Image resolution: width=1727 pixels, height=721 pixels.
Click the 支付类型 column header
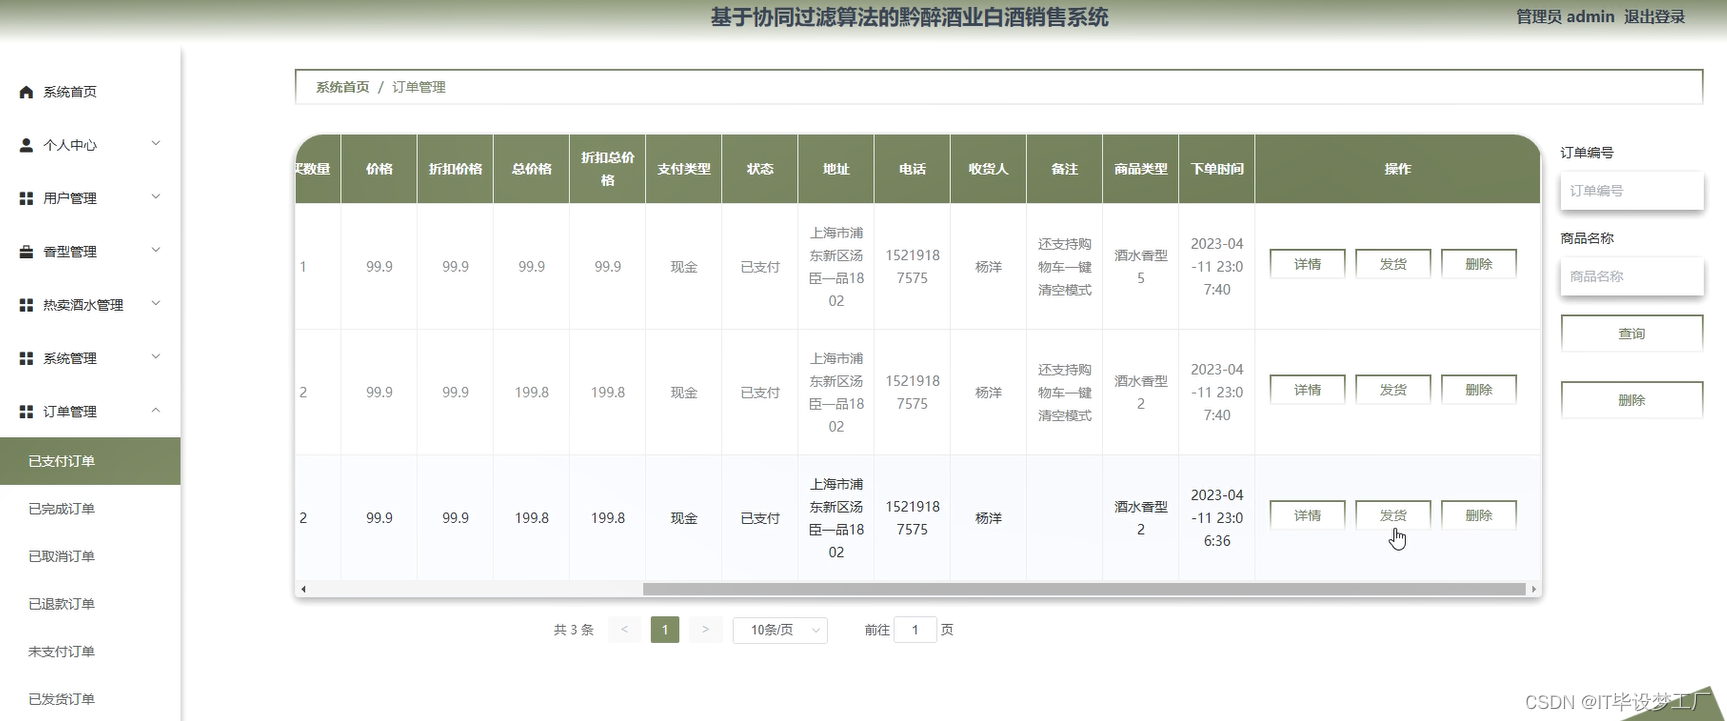684,169
